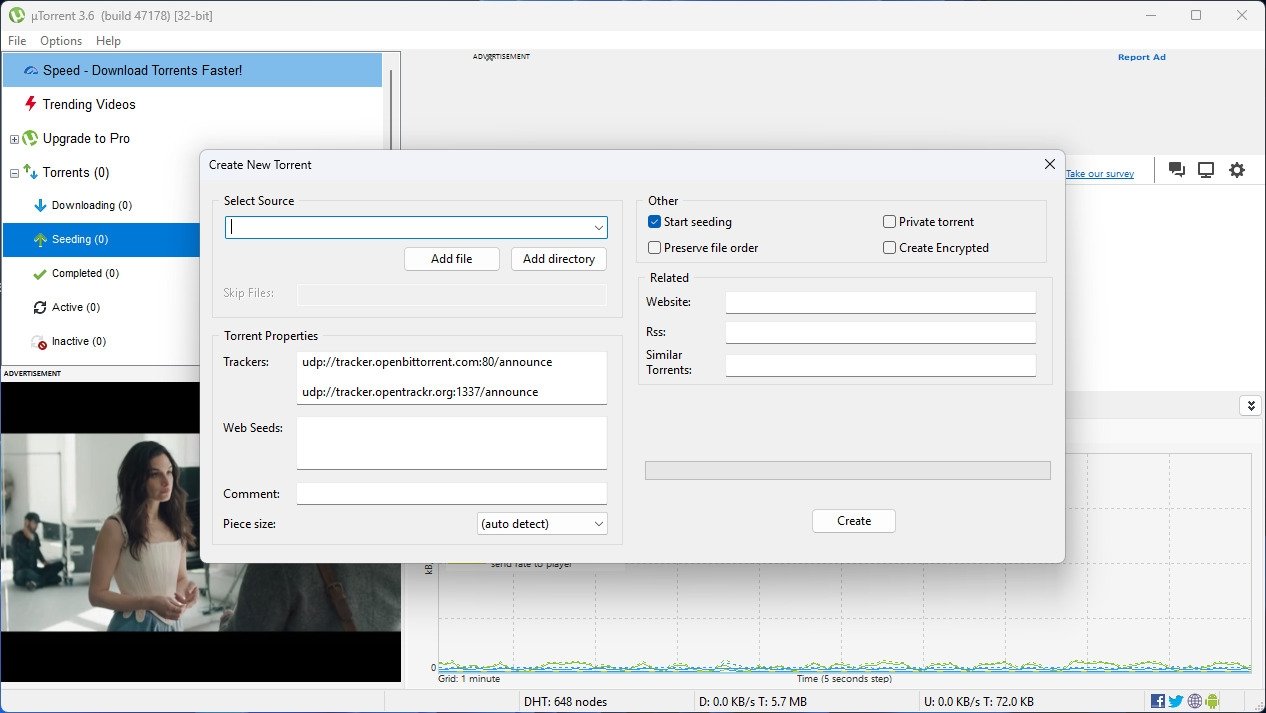Click the Seeding green arrow icon
Screen dimensions: 1266x713
41,239
